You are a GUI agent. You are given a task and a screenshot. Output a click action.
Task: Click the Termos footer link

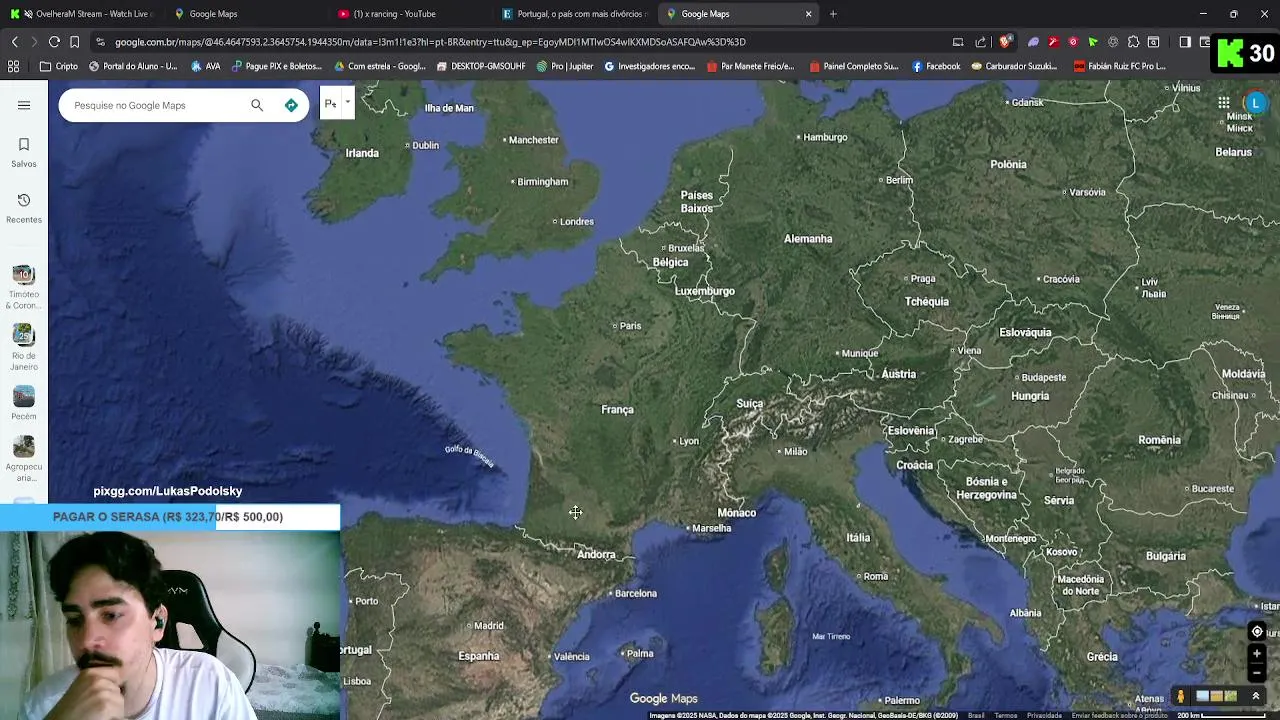click(1006, 715)
